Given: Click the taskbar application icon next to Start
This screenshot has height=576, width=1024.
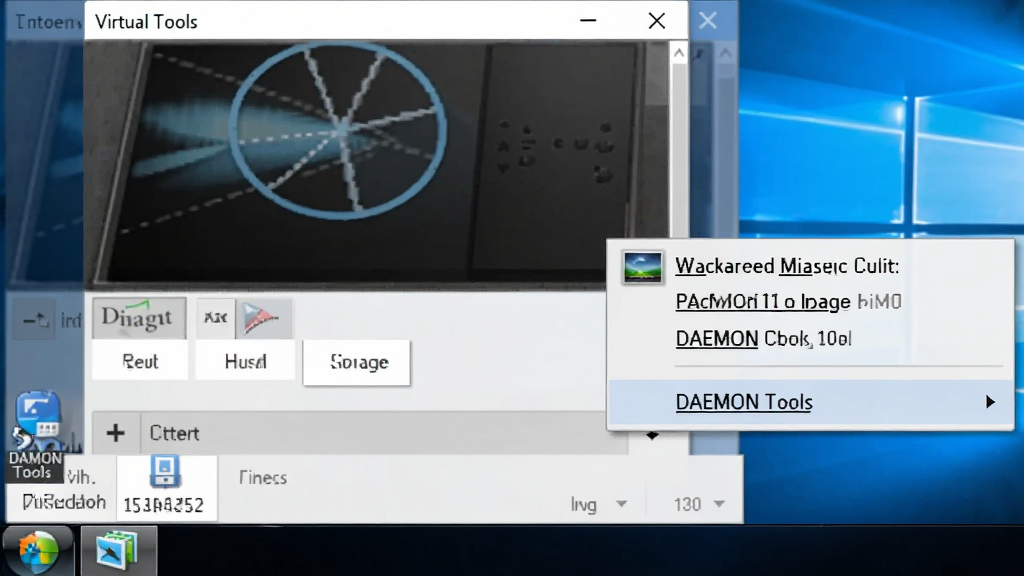Looking at the screenshot, I should point(118,551).
